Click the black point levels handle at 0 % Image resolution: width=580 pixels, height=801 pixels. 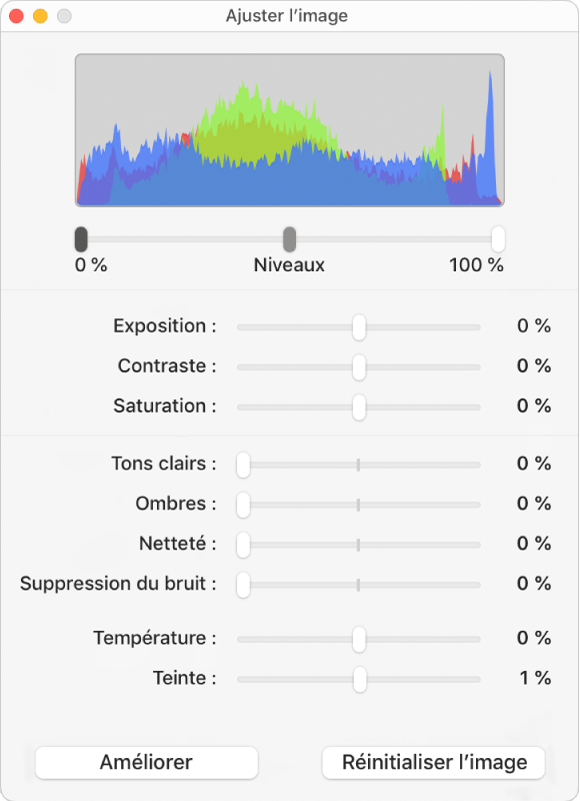tap(81, 239)
